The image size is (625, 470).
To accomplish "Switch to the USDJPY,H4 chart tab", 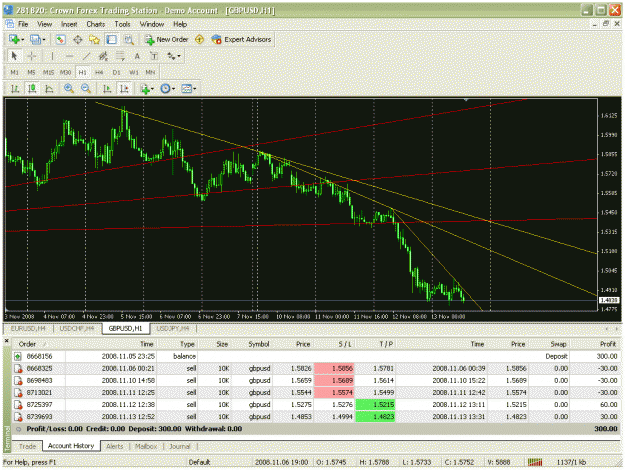I will tap(173, 328).
